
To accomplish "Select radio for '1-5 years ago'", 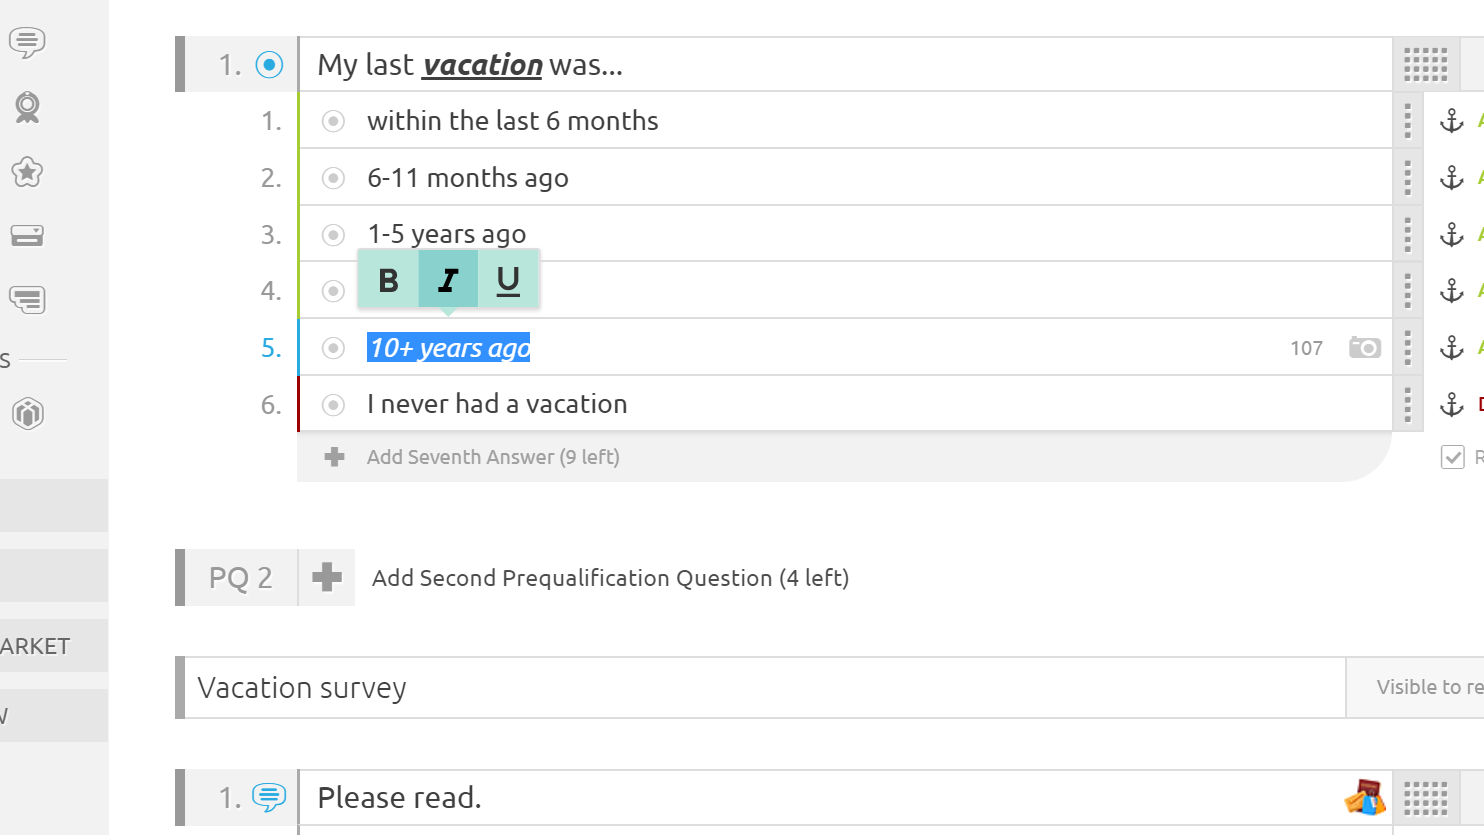I will [x=333, y=235].
